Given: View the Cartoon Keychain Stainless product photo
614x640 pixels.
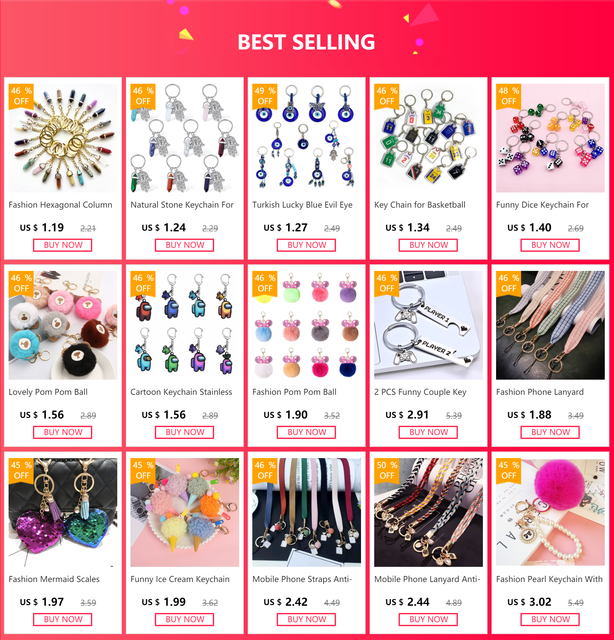Looking at the screenshot, I should point(185,325).
